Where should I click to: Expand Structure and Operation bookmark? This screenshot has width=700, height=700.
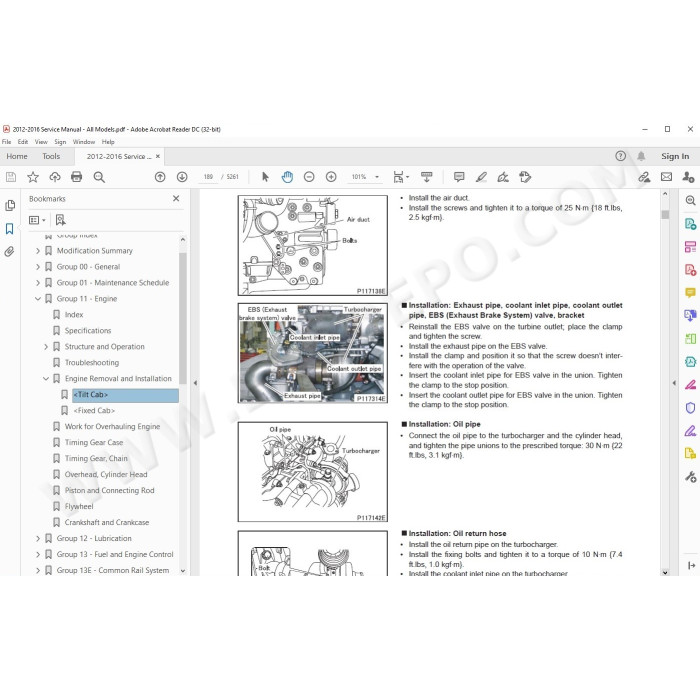point(46,347)
